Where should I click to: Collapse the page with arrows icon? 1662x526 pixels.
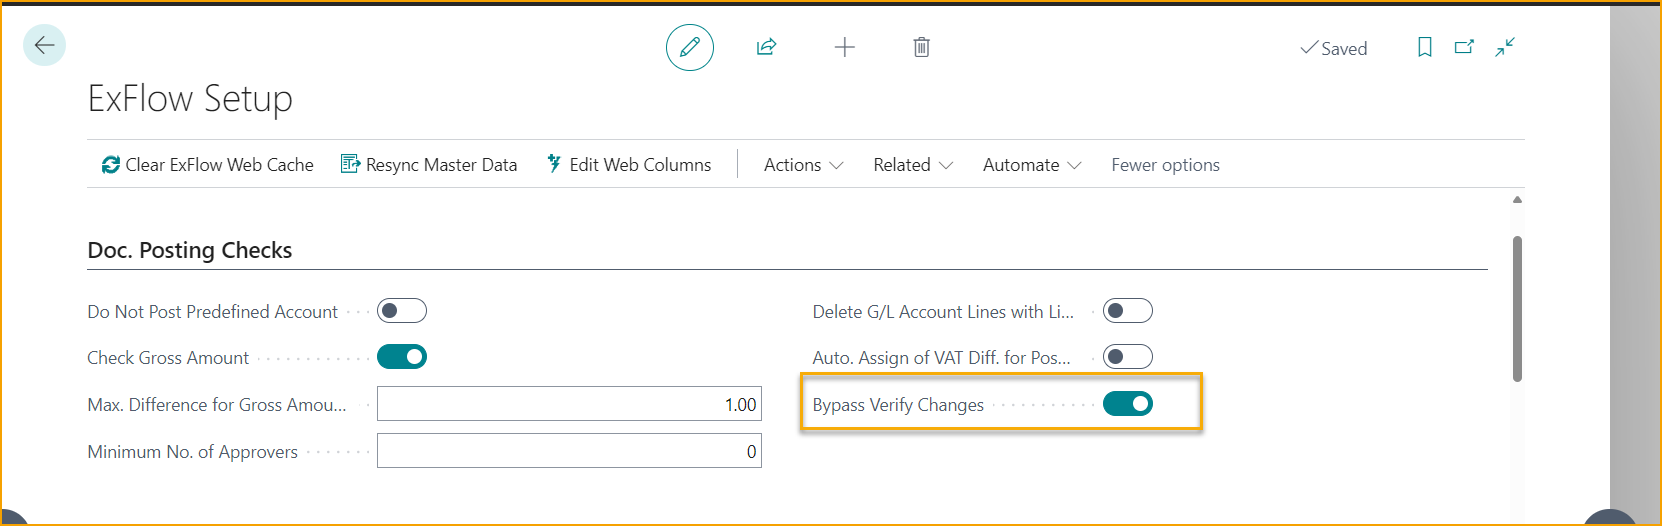pyautogui.click(x=1505, y=47)
